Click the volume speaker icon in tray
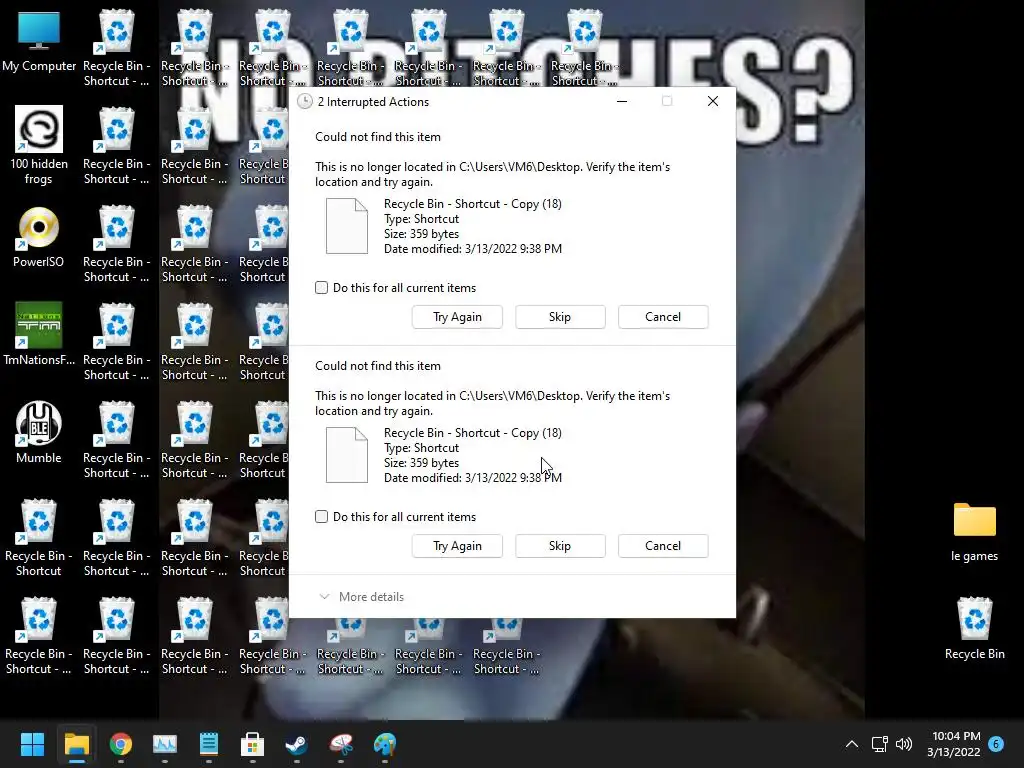 pos(904,744)
